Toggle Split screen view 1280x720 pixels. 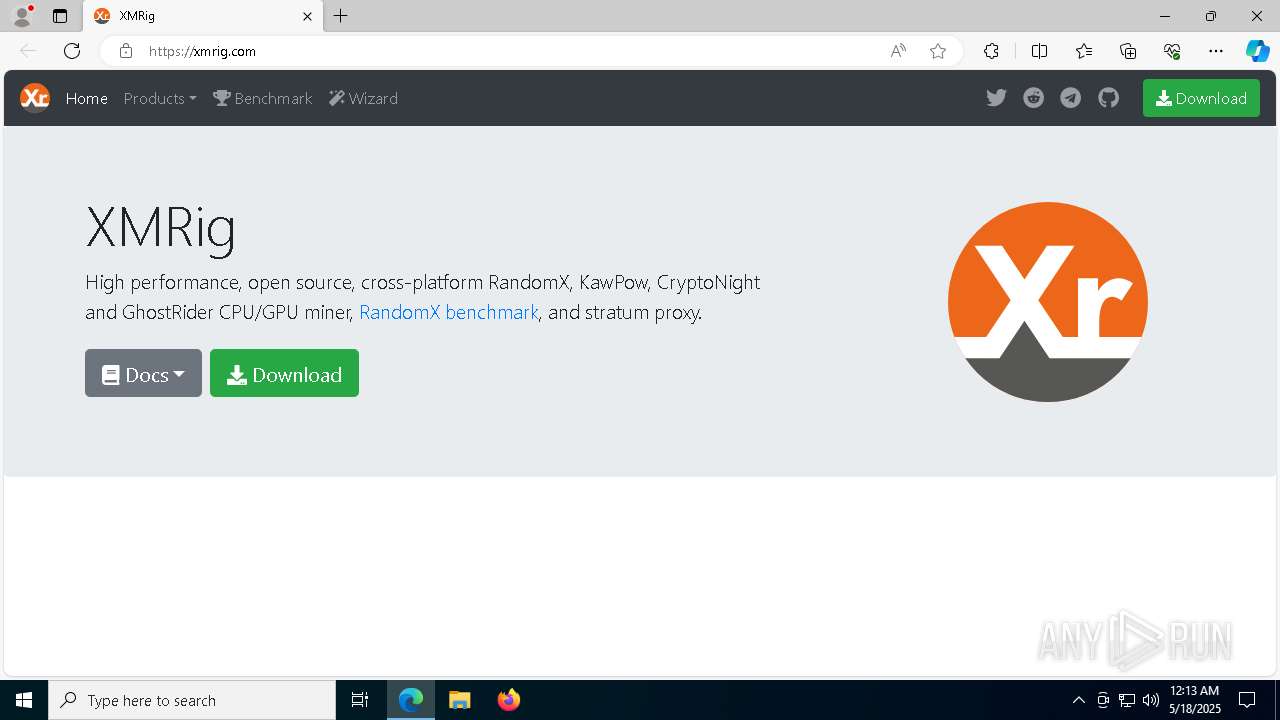point(1039,51)
